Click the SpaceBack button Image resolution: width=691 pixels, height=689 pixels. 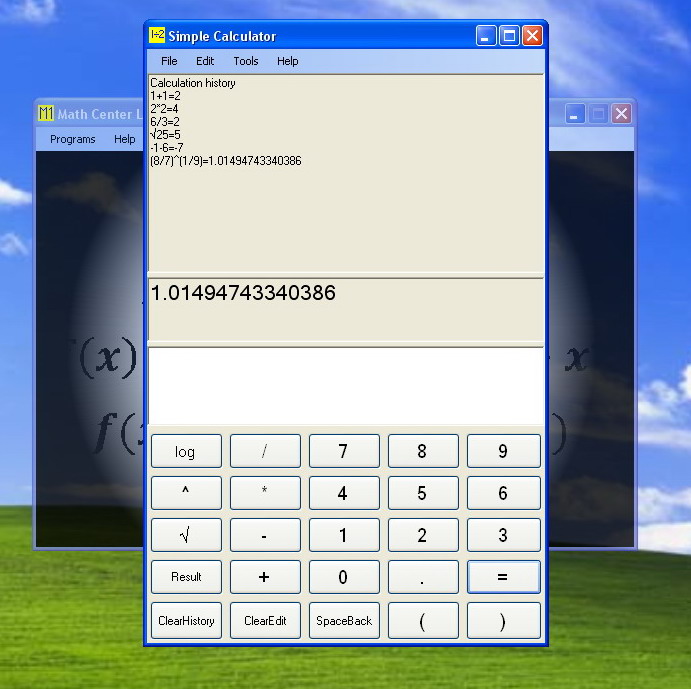coord(344,621)
